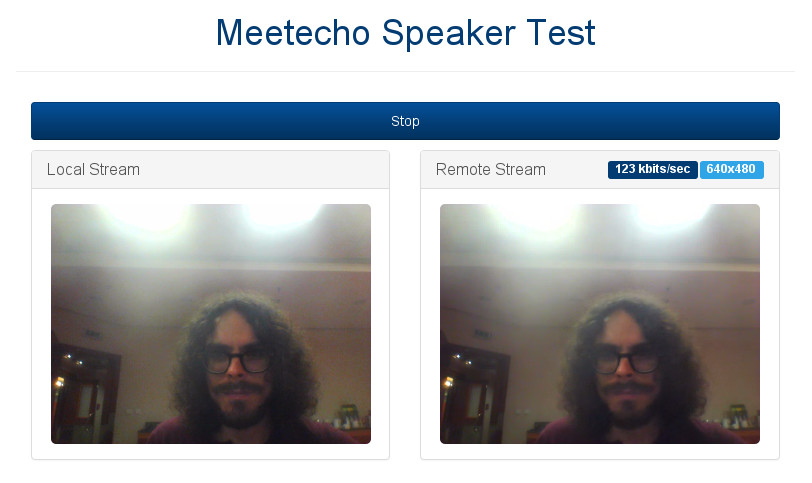
Task: Select the Local Stream panel title
Action: (93, 169)
